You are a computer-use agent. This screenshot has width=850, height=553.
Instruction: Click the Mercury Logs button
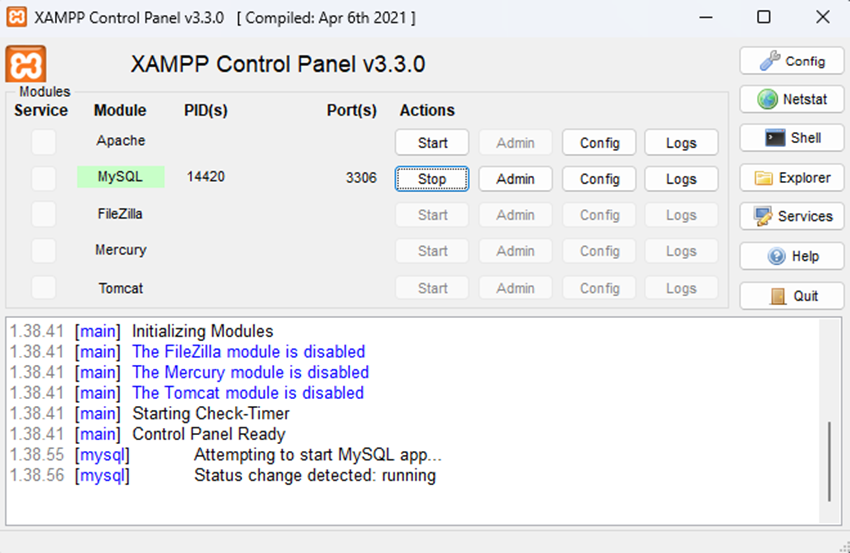(681, 251)
